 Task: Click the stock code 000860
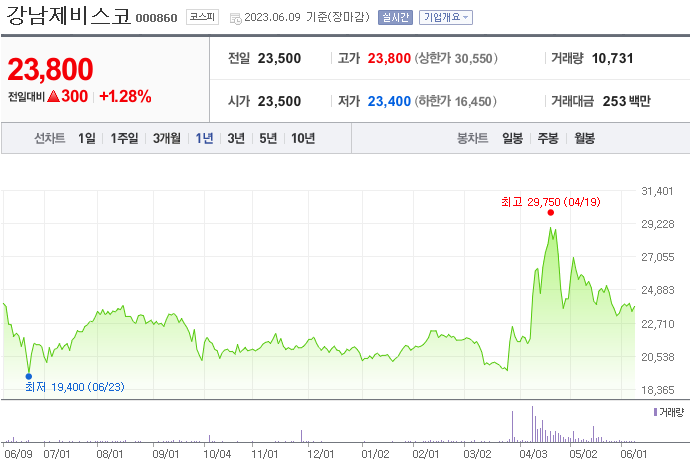pos(156,18)
